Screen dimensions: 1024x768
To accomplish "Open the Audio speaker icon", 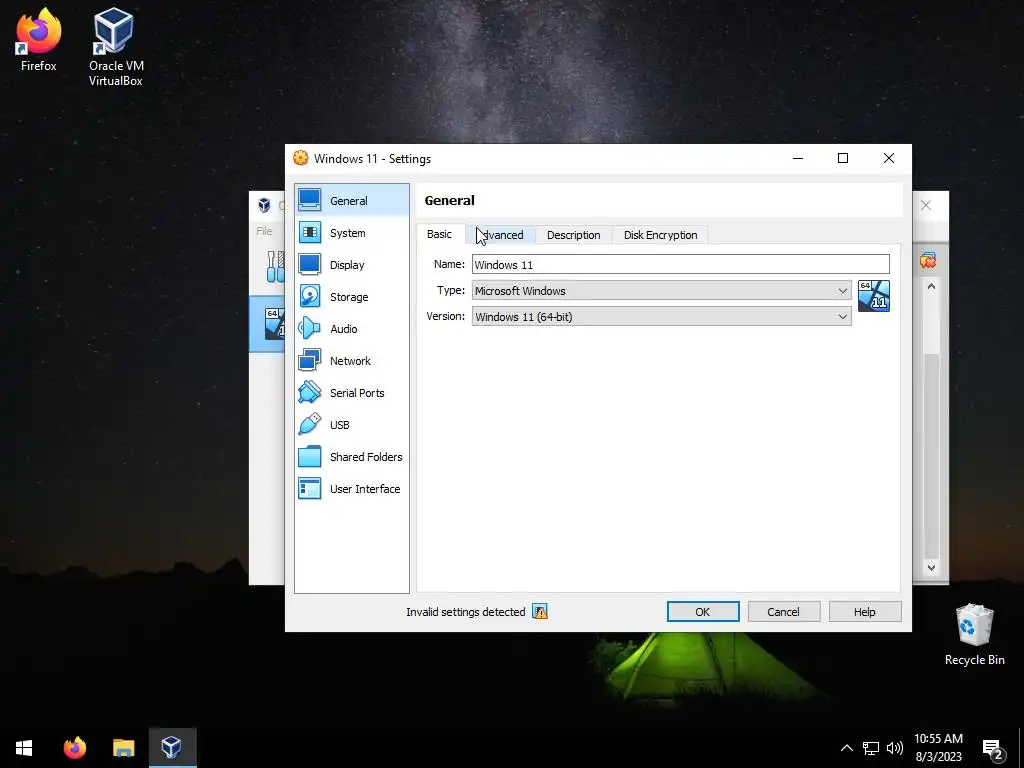I will tap(310, 328).
